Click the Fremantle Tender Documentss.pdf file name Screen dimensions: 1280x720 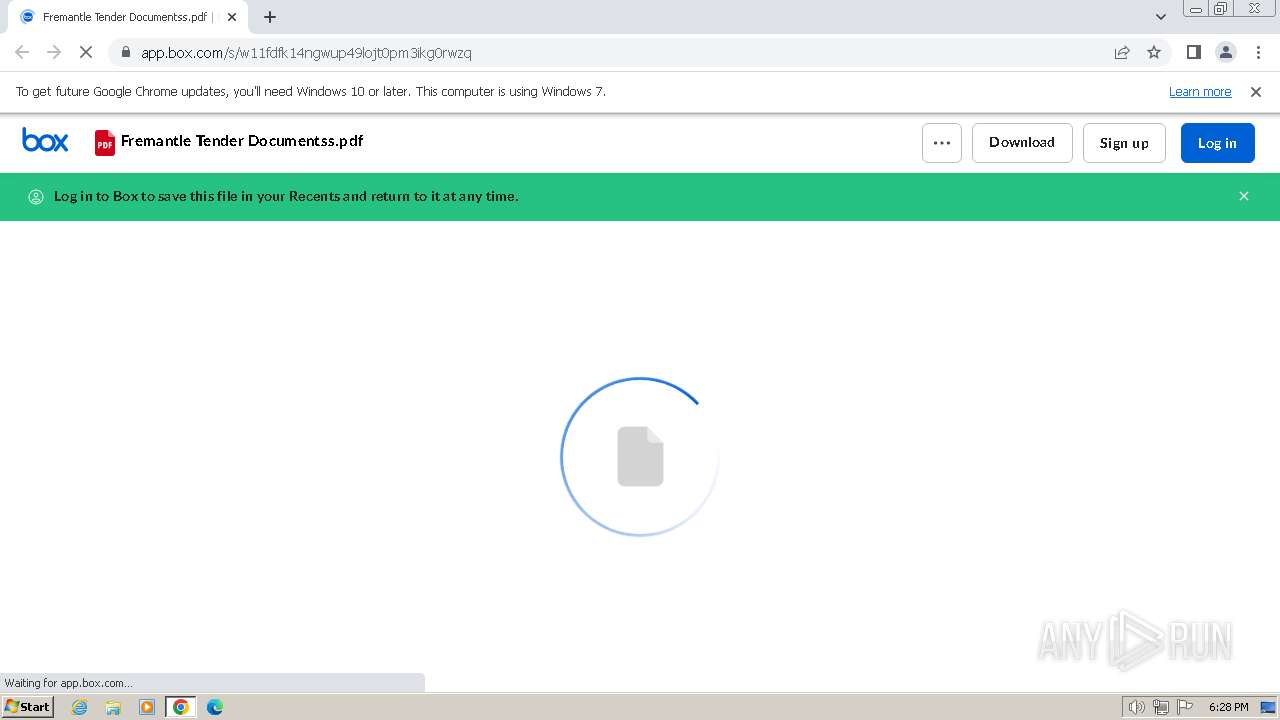pos(242,141)
